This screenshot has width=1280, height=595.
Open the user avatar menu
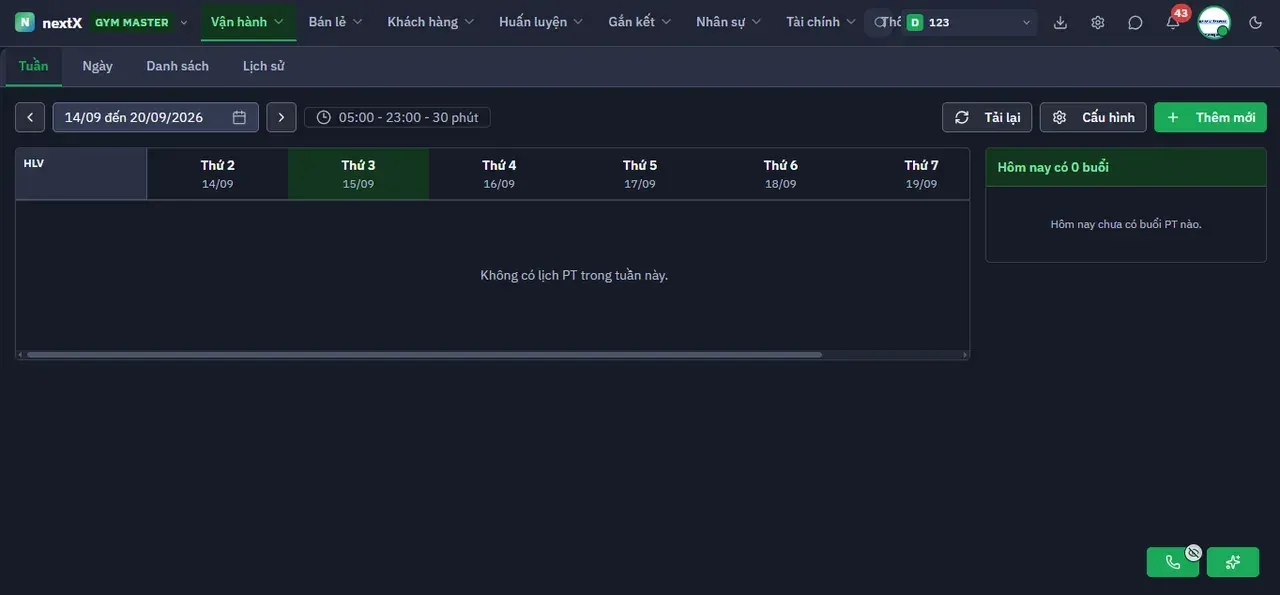pyautogui.click(x=1214, y=22)
